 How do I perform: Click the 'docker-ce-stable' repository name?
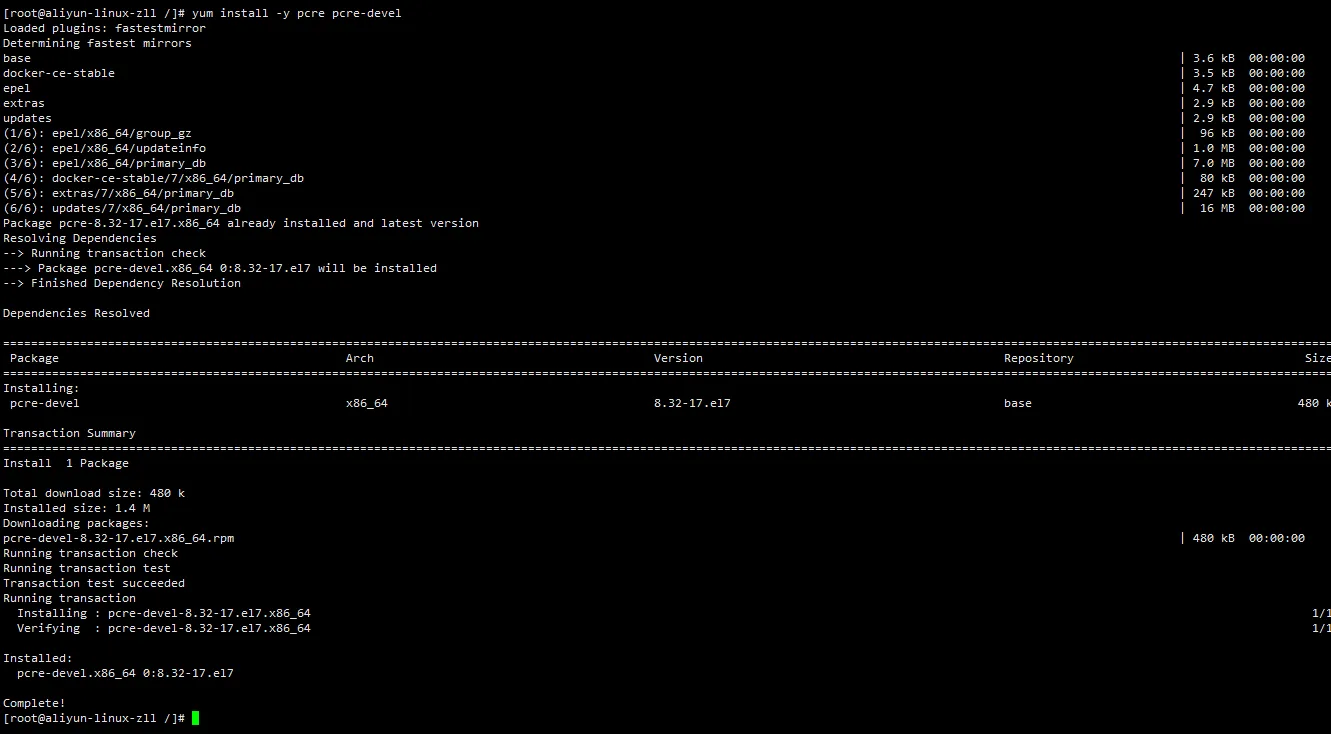(x=59, y=73)
